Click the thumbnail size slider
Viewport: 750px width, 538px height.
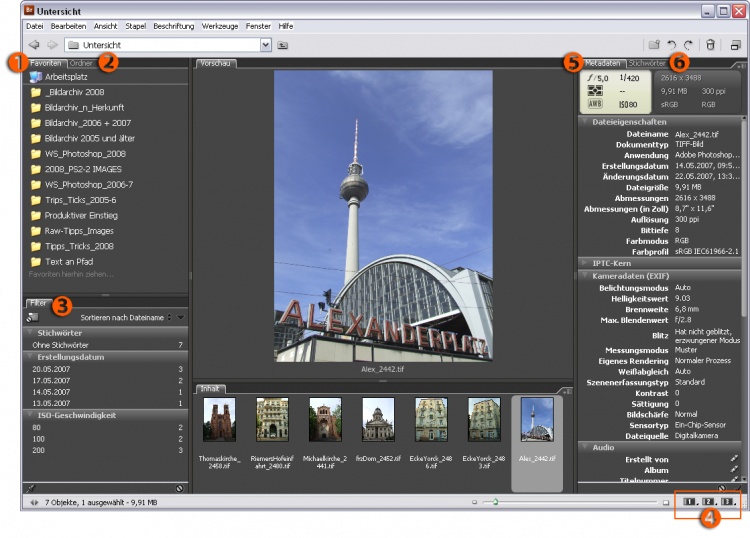point(495,502)
